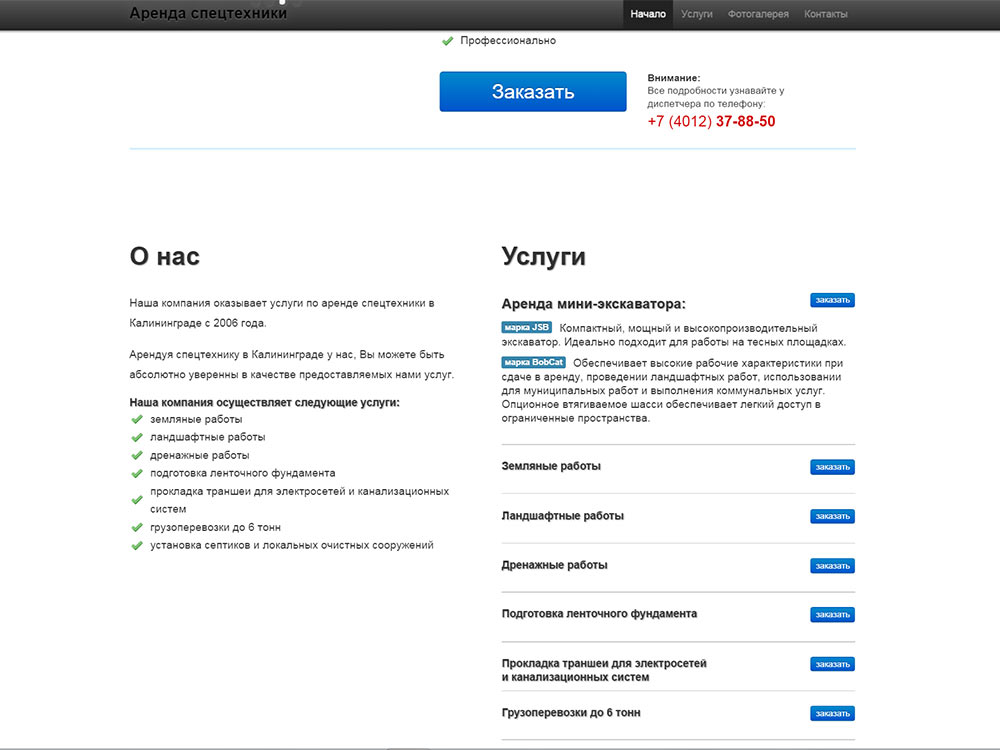The width and height of the screenshot is (1000, 750).
Task: Click Грузоперевозки до 6 тонн service title
Action: (571, 712)
